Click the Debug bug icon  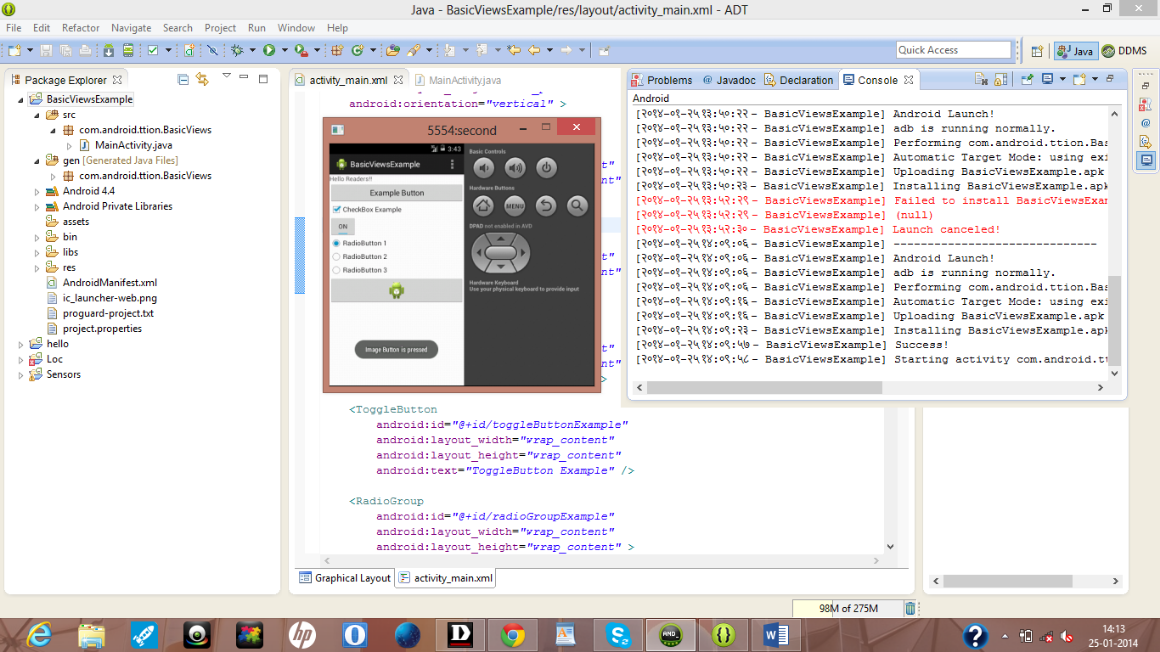tap(237, 50)
